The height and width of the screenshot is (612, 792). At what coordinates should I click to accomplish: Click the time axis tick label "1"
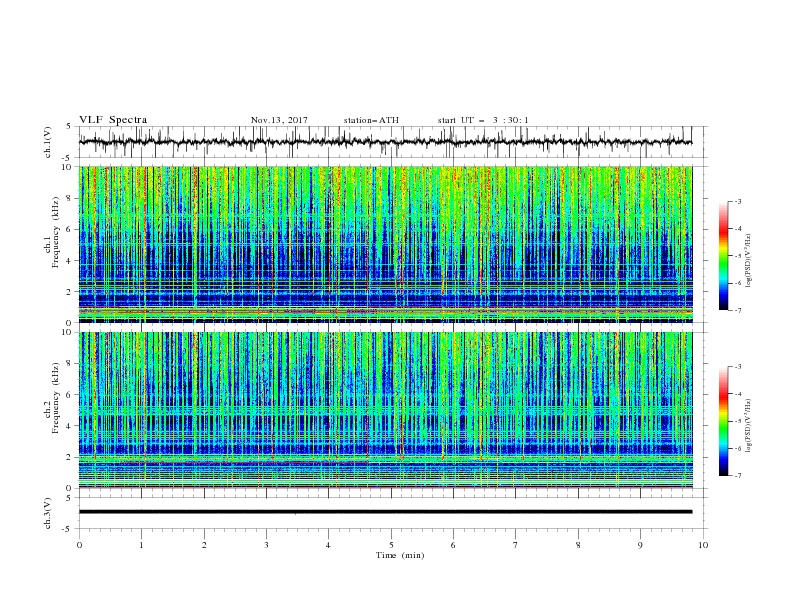141,545
